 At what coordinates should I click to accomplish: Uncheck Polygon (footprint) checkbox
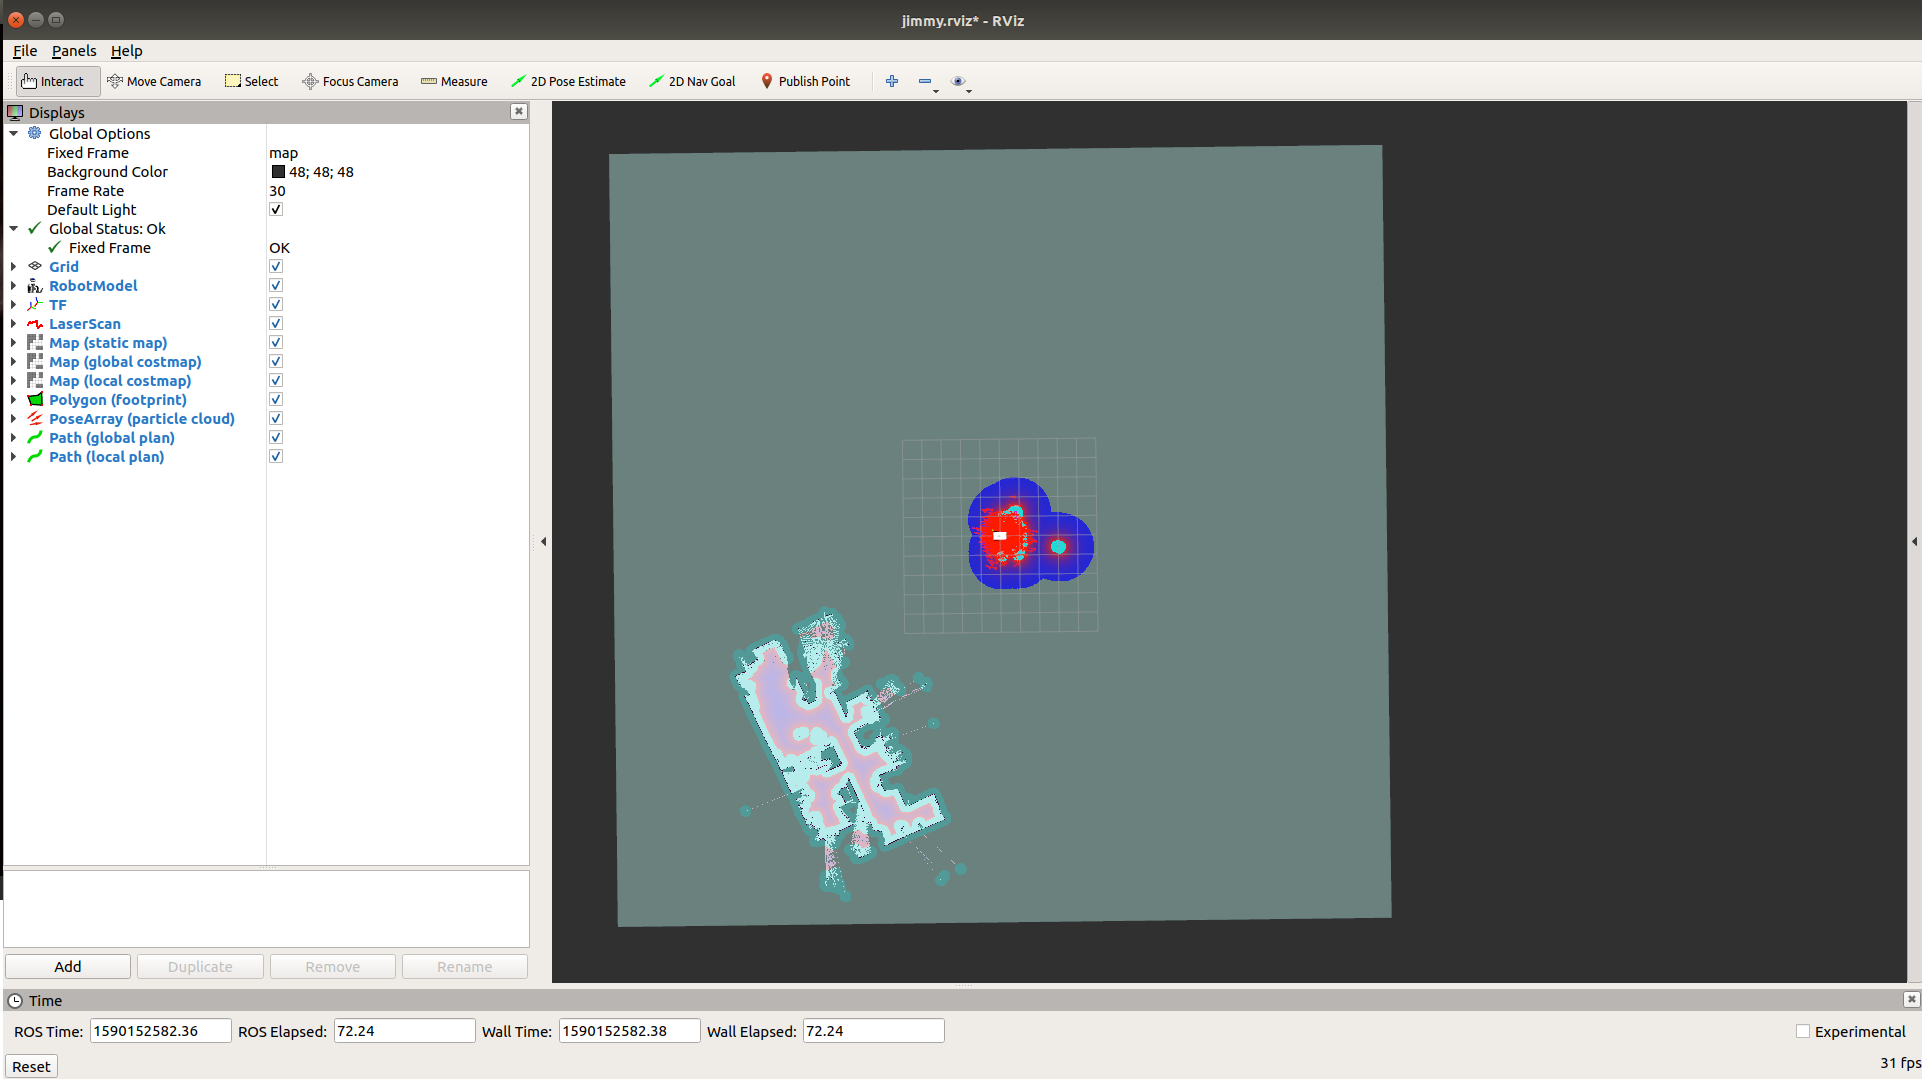tap(276, 399)
